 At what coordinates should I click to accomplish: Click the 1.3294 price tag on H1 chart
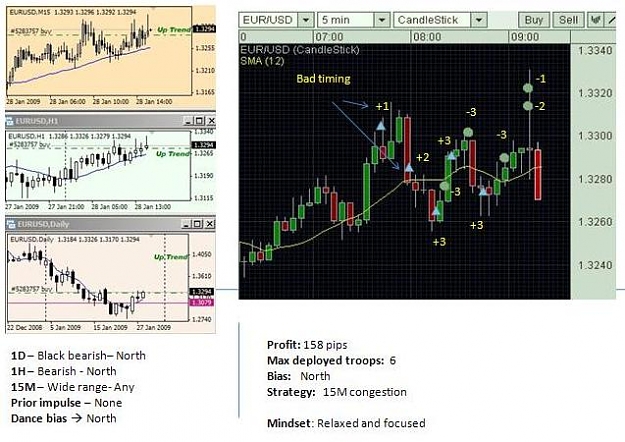point(204,145)
